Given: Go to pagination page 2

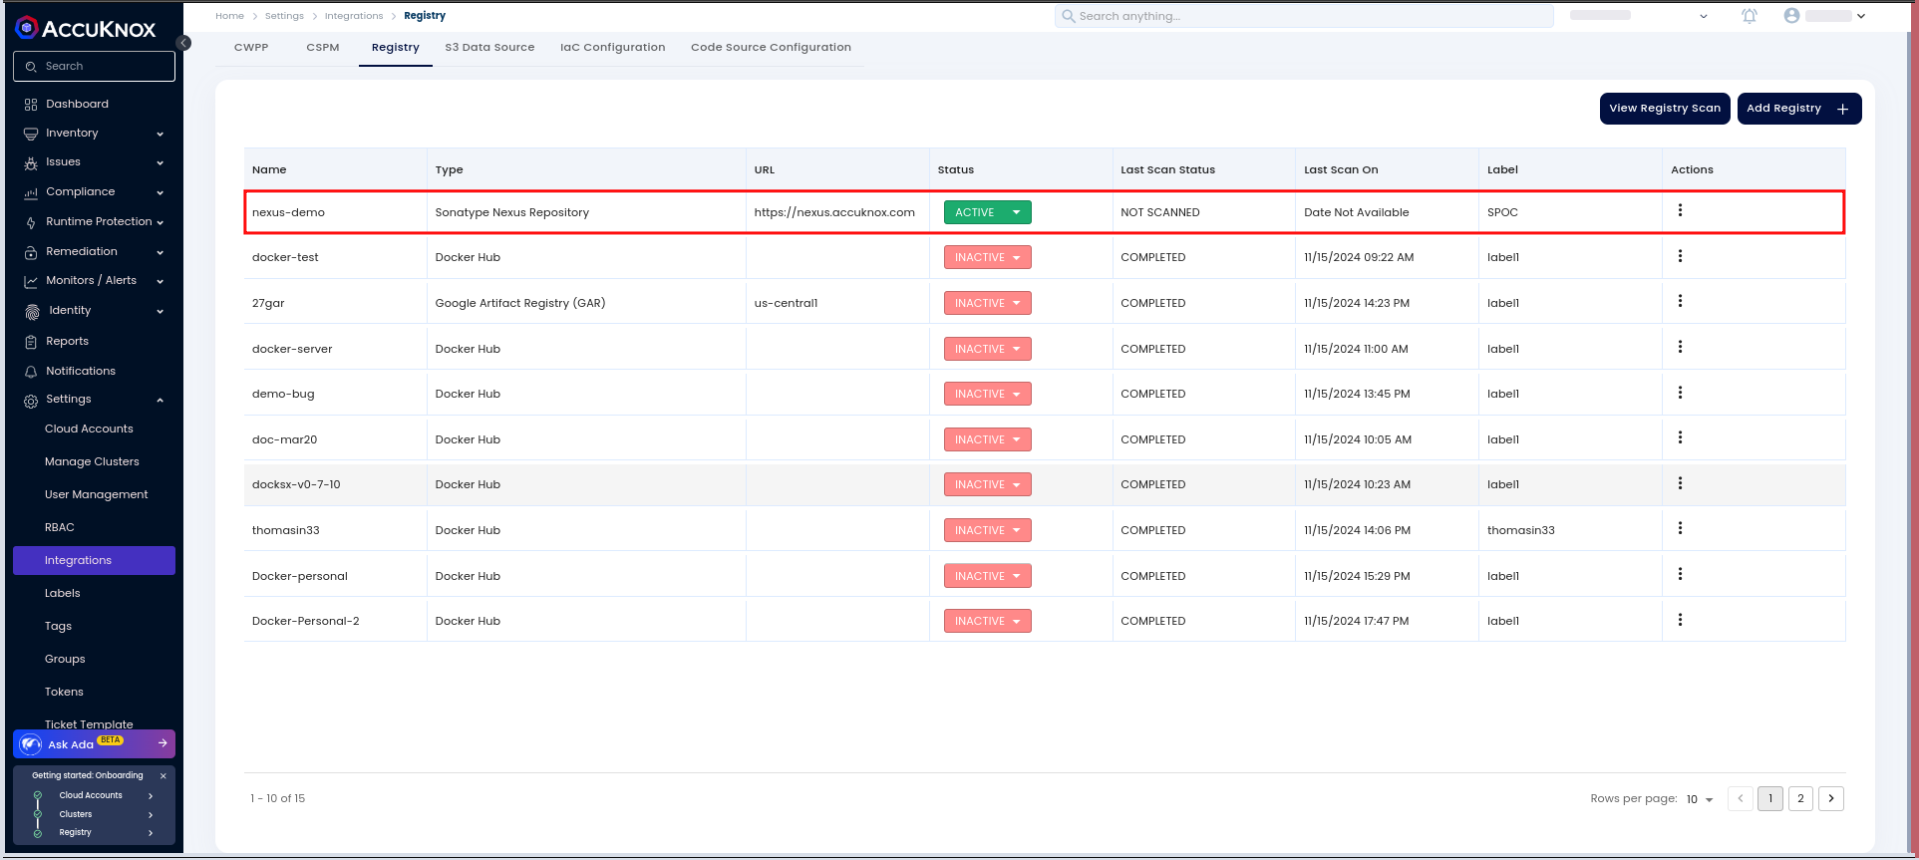Looking at the screenshot, I should click(1800, 798).
